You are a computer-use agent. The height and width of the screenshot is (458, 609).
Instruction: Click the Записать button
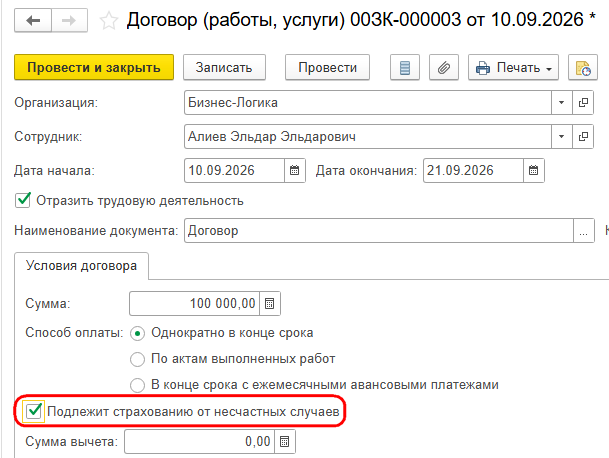tap(224, 68)
